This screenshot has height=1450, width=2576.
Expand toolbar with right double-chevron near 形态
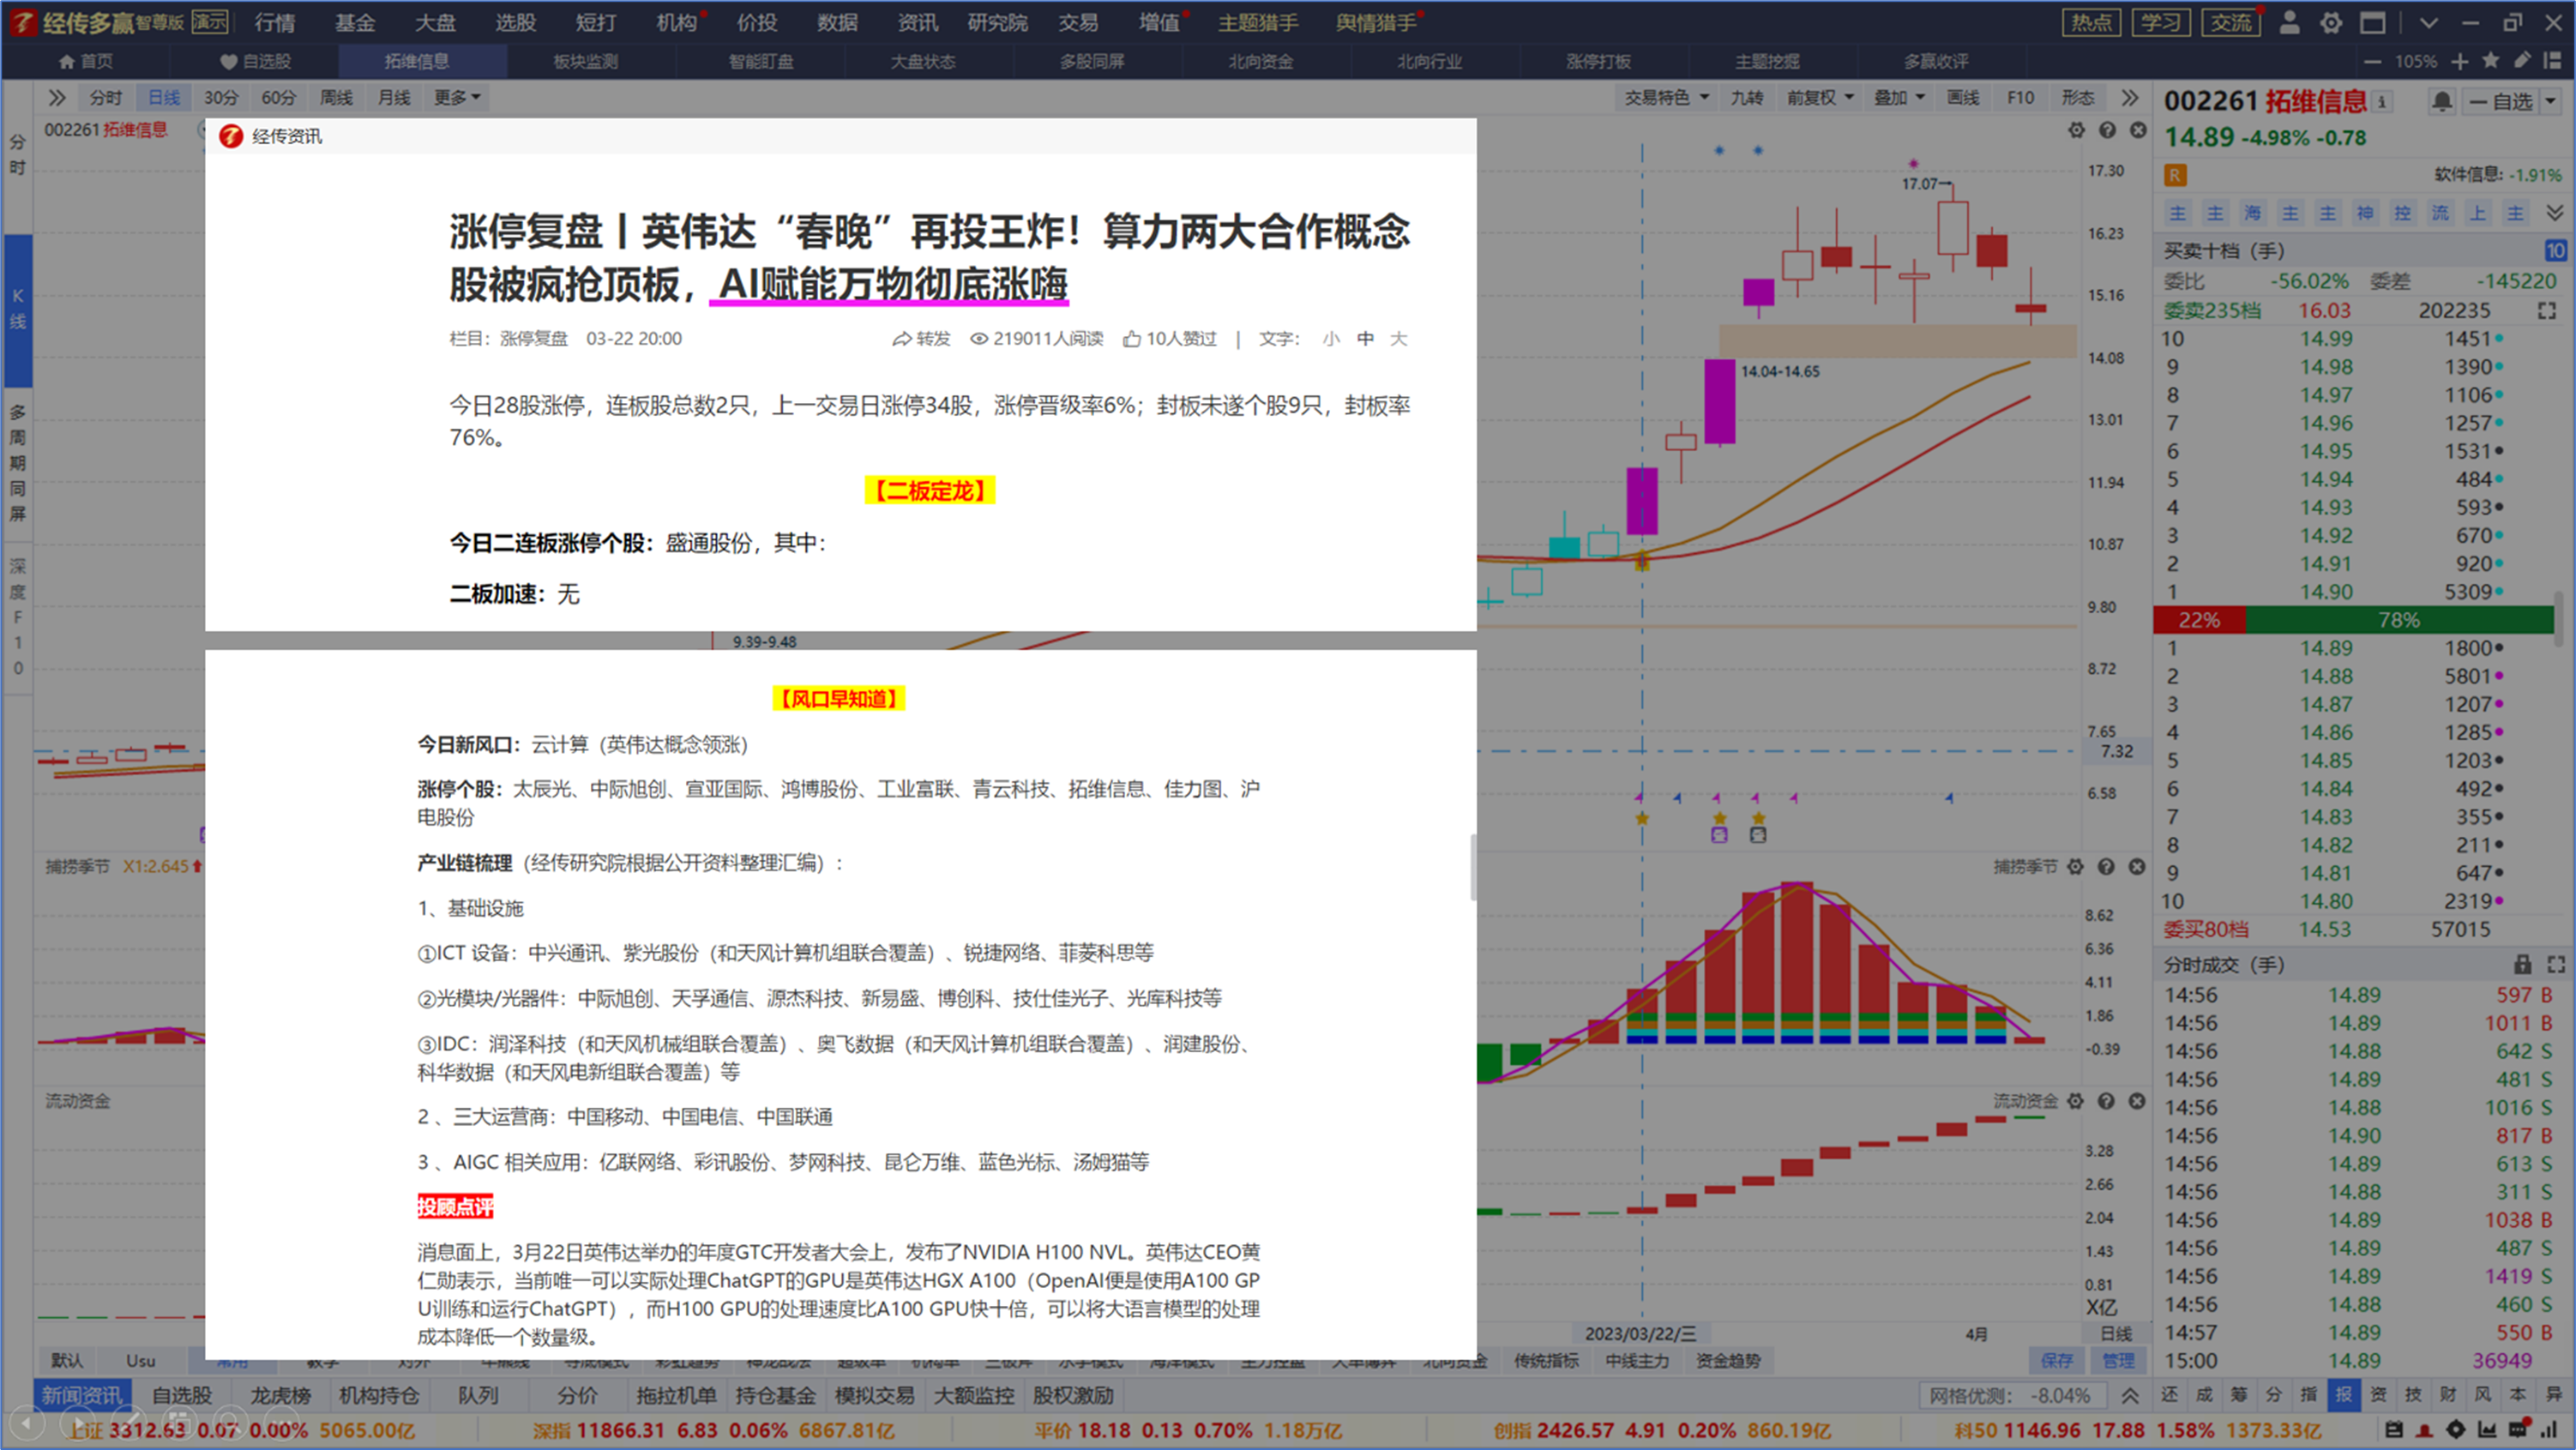pyautogui.click(x=2129, y=97)
